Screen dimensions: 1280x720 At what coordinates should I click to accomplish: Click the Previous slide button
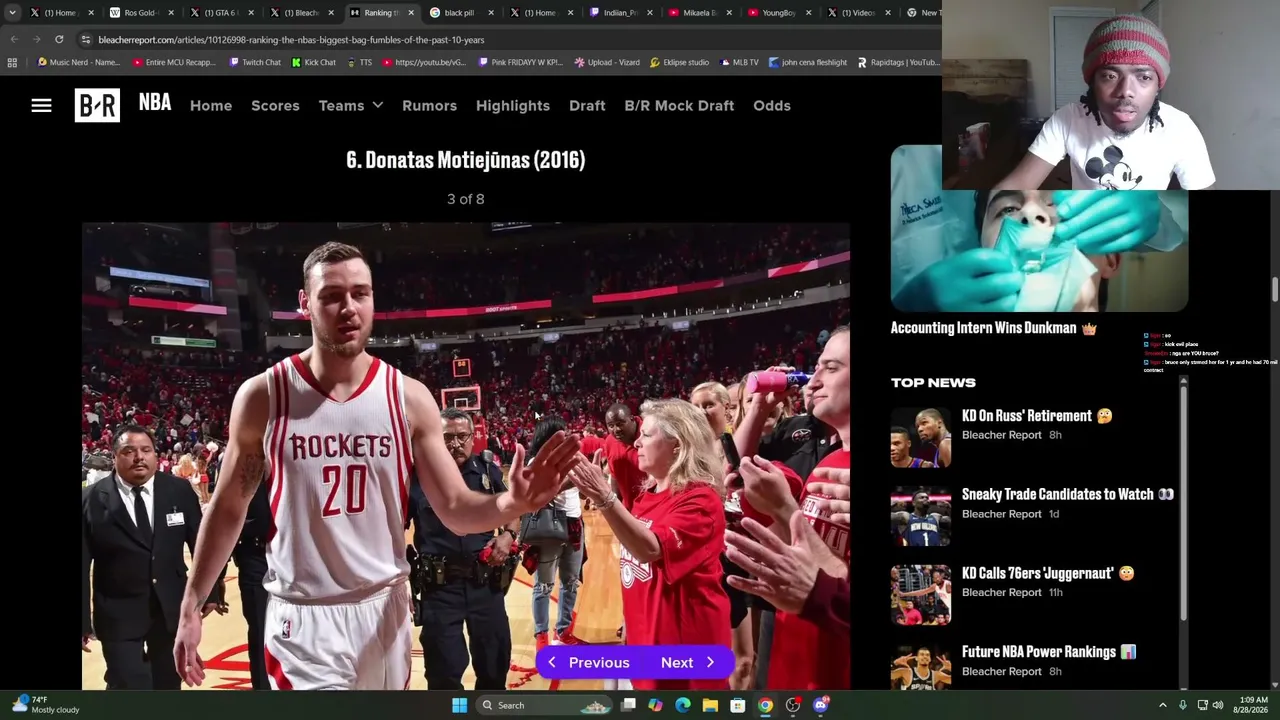(589, 662)
